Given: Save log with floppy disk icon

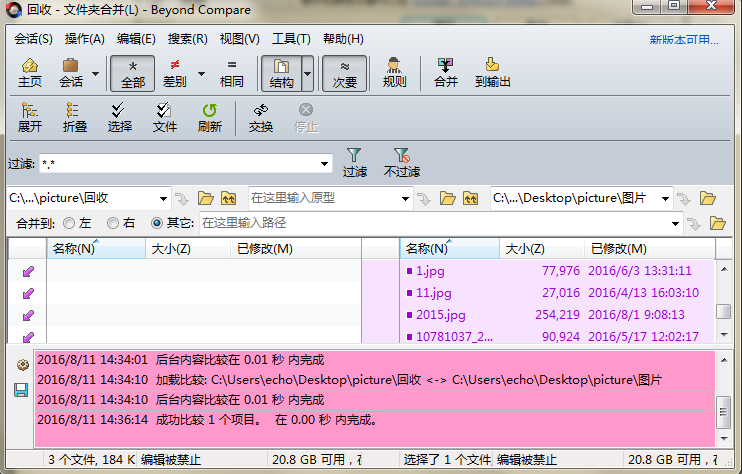Looking at the screenshot, I should click(x=21, y=390).
